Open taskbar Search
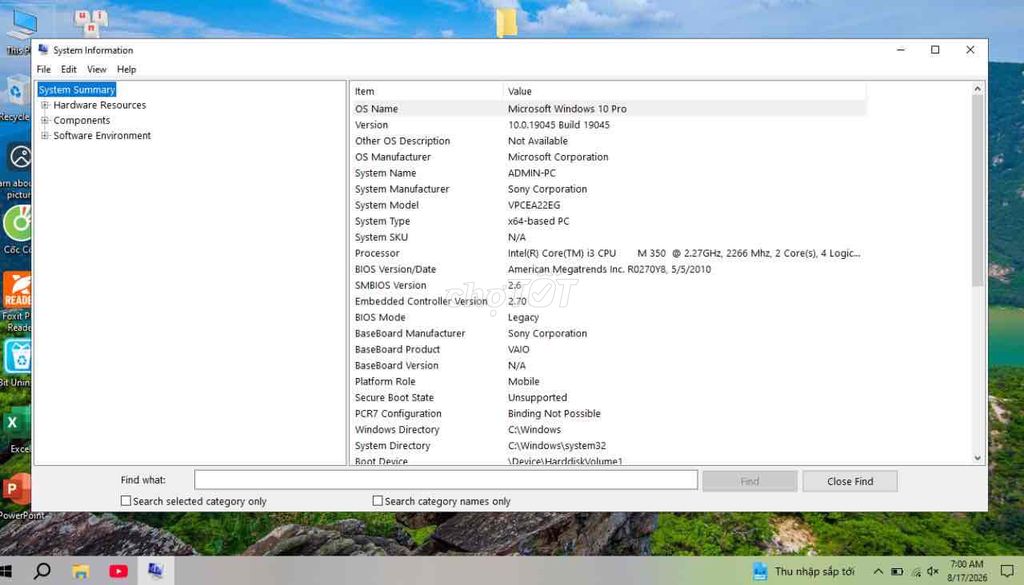Viewport: 1024px width, 585px height. click(42, 571)
